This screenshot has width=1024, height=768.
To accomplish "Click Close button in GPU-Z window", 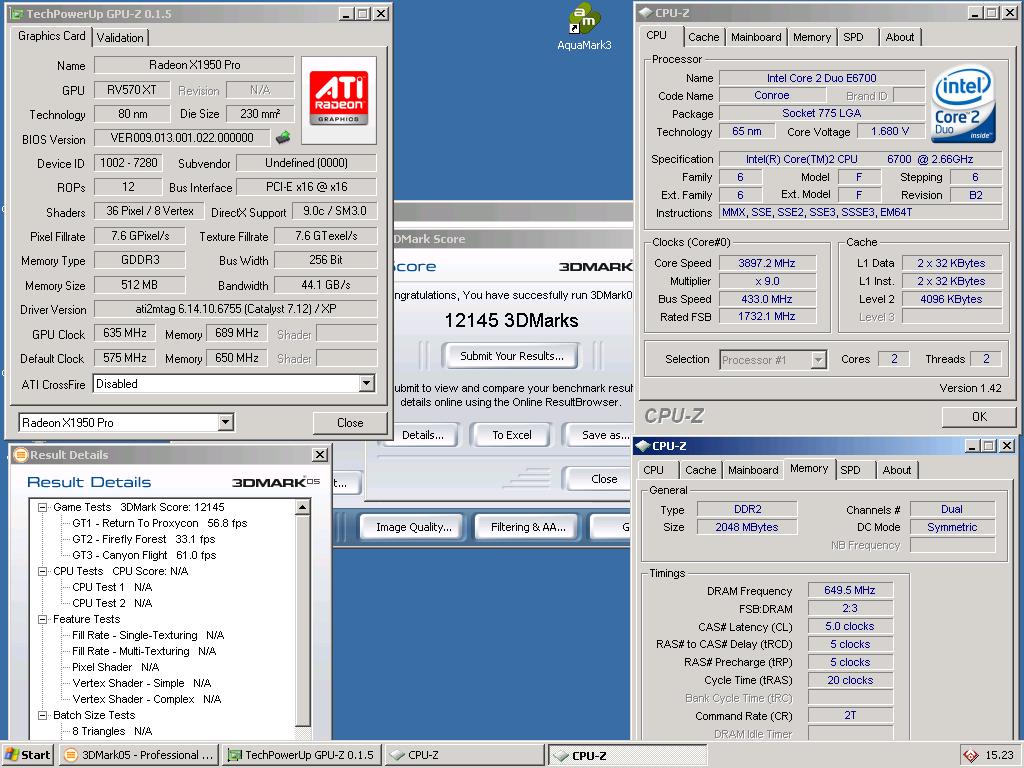I will [350, 423].
